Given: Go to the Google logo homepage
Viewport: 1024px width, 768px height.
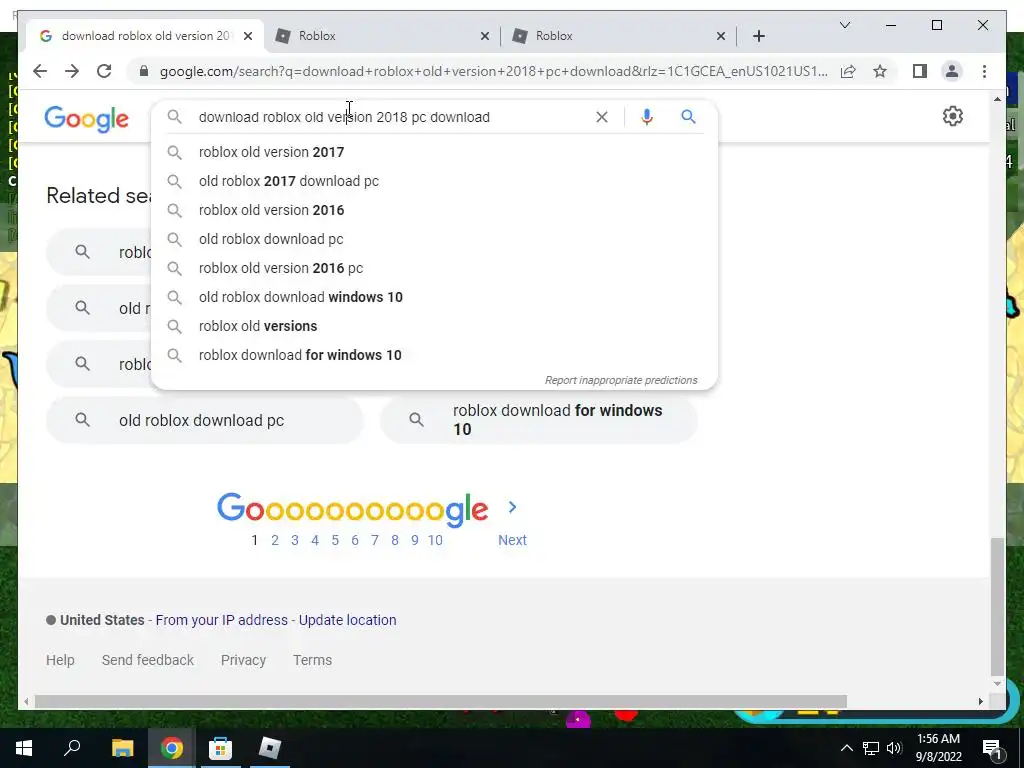Looking at the screenshot, I should click(x=86, y=119).
